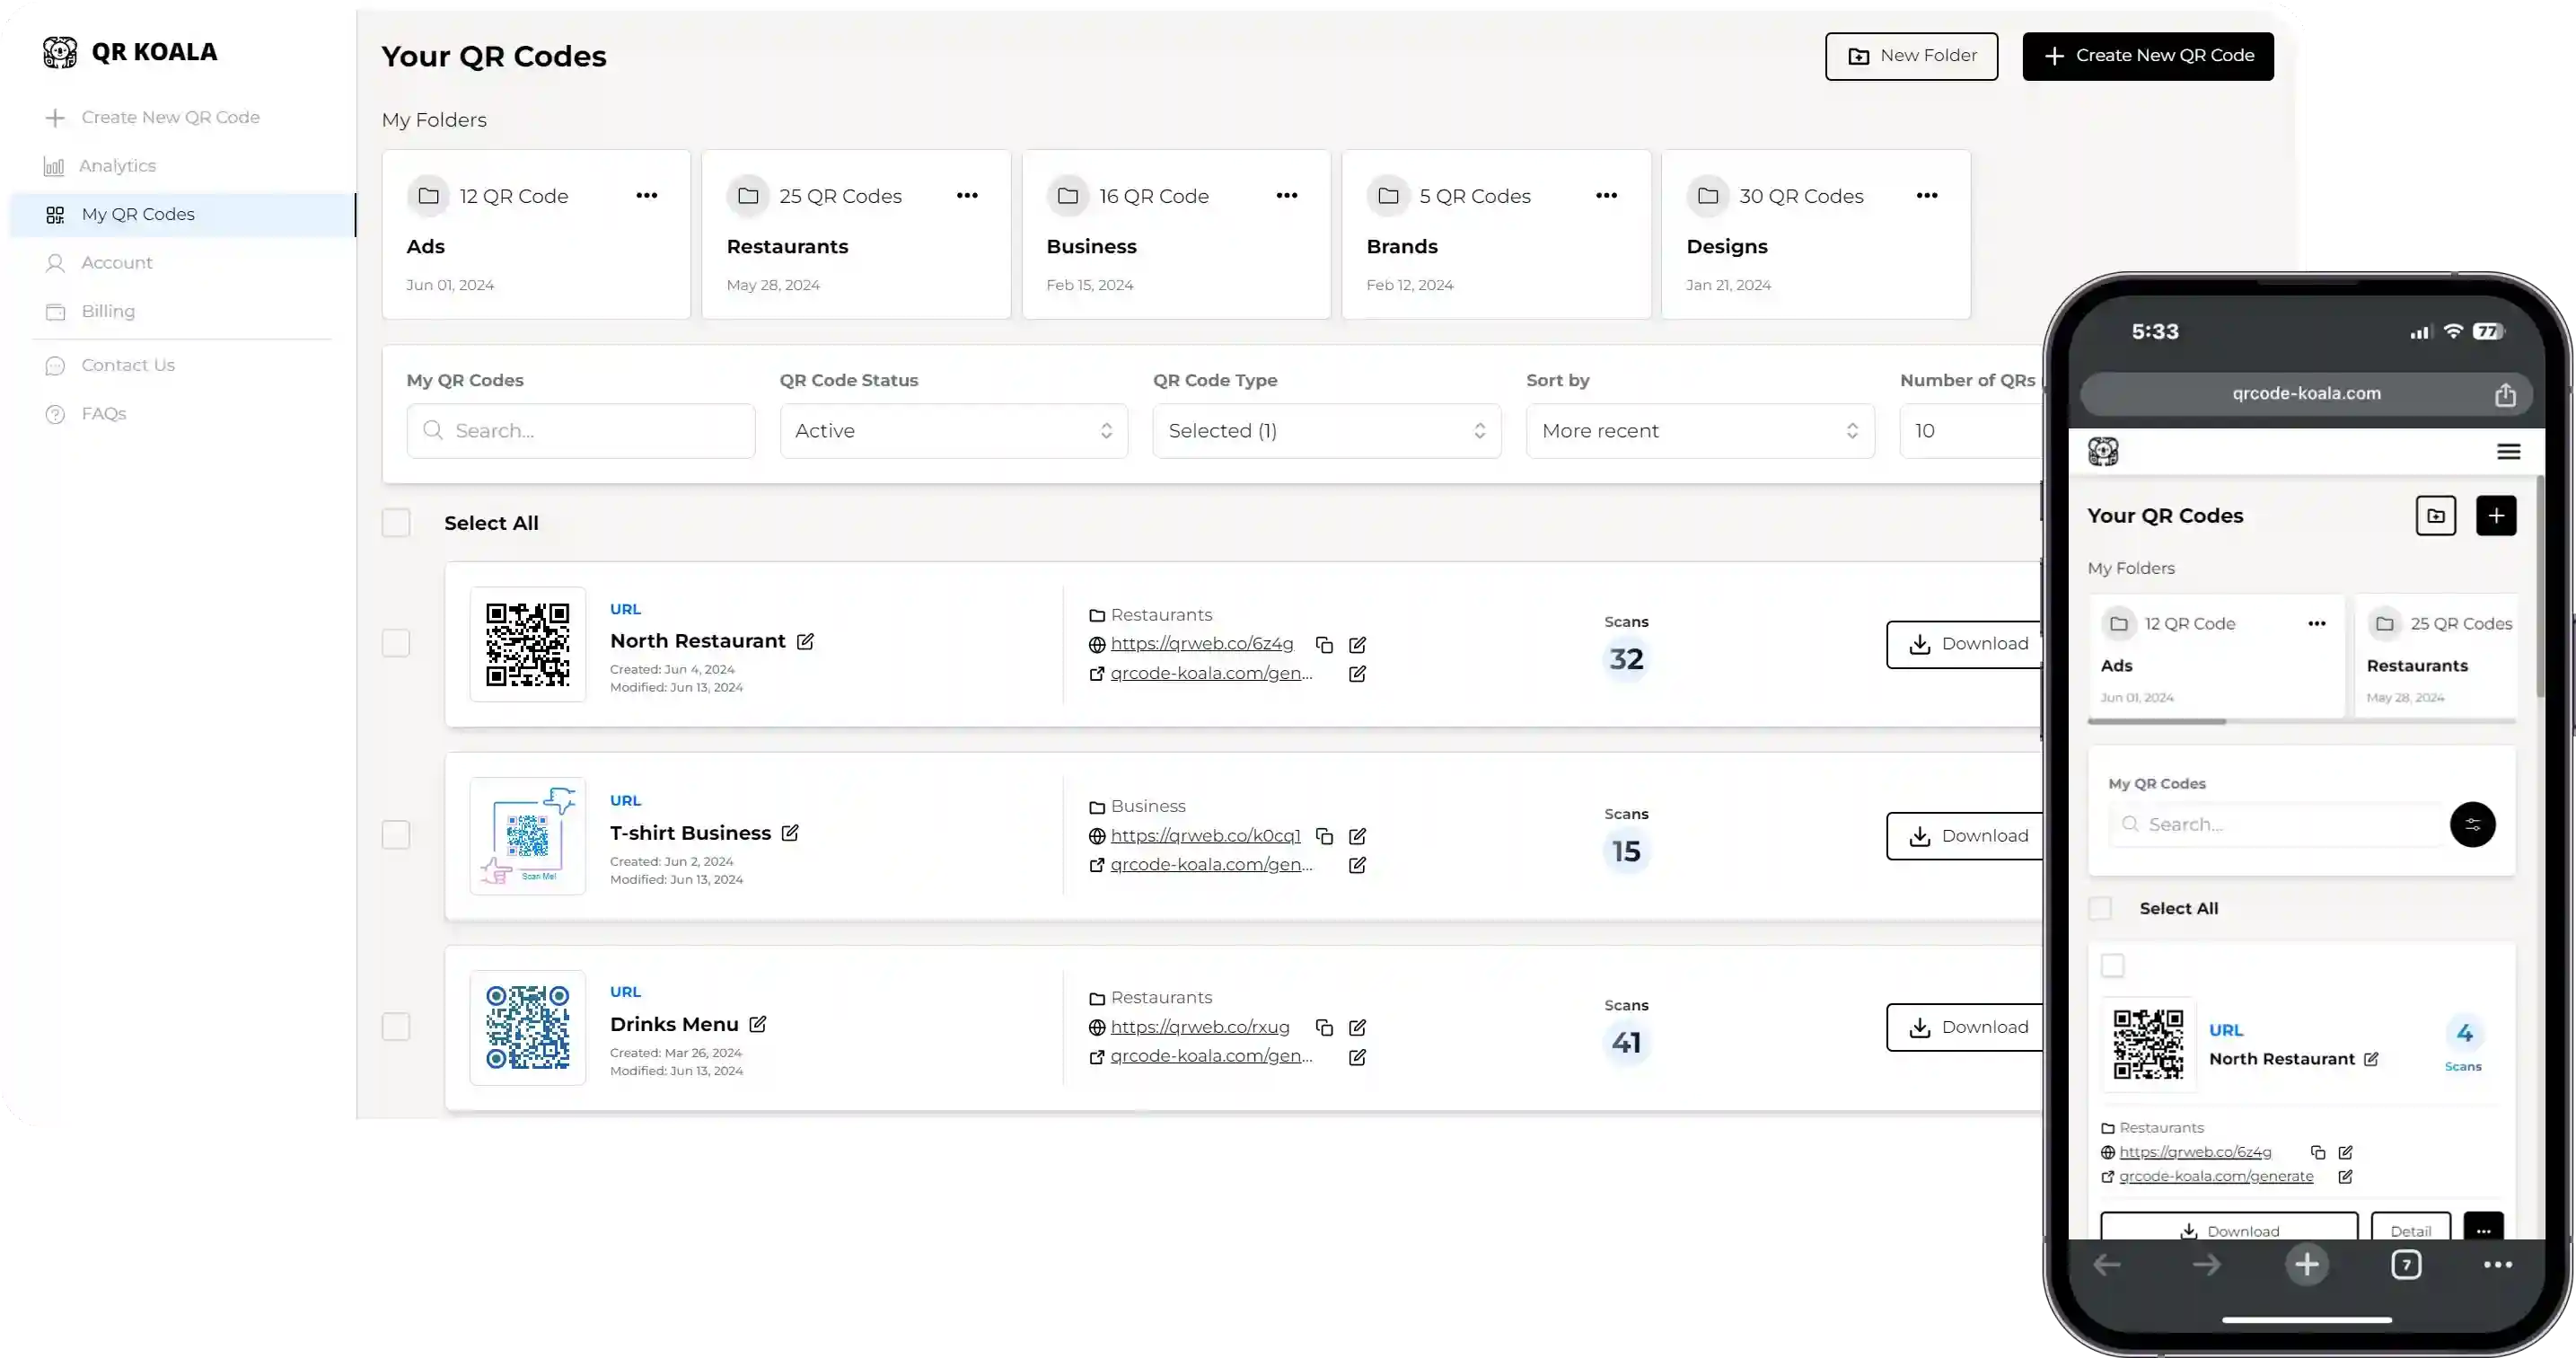The height and width of the screenshot is (1358, 2576).
Task: Click the Create New QR Code button
Action: pos(2147,56)
